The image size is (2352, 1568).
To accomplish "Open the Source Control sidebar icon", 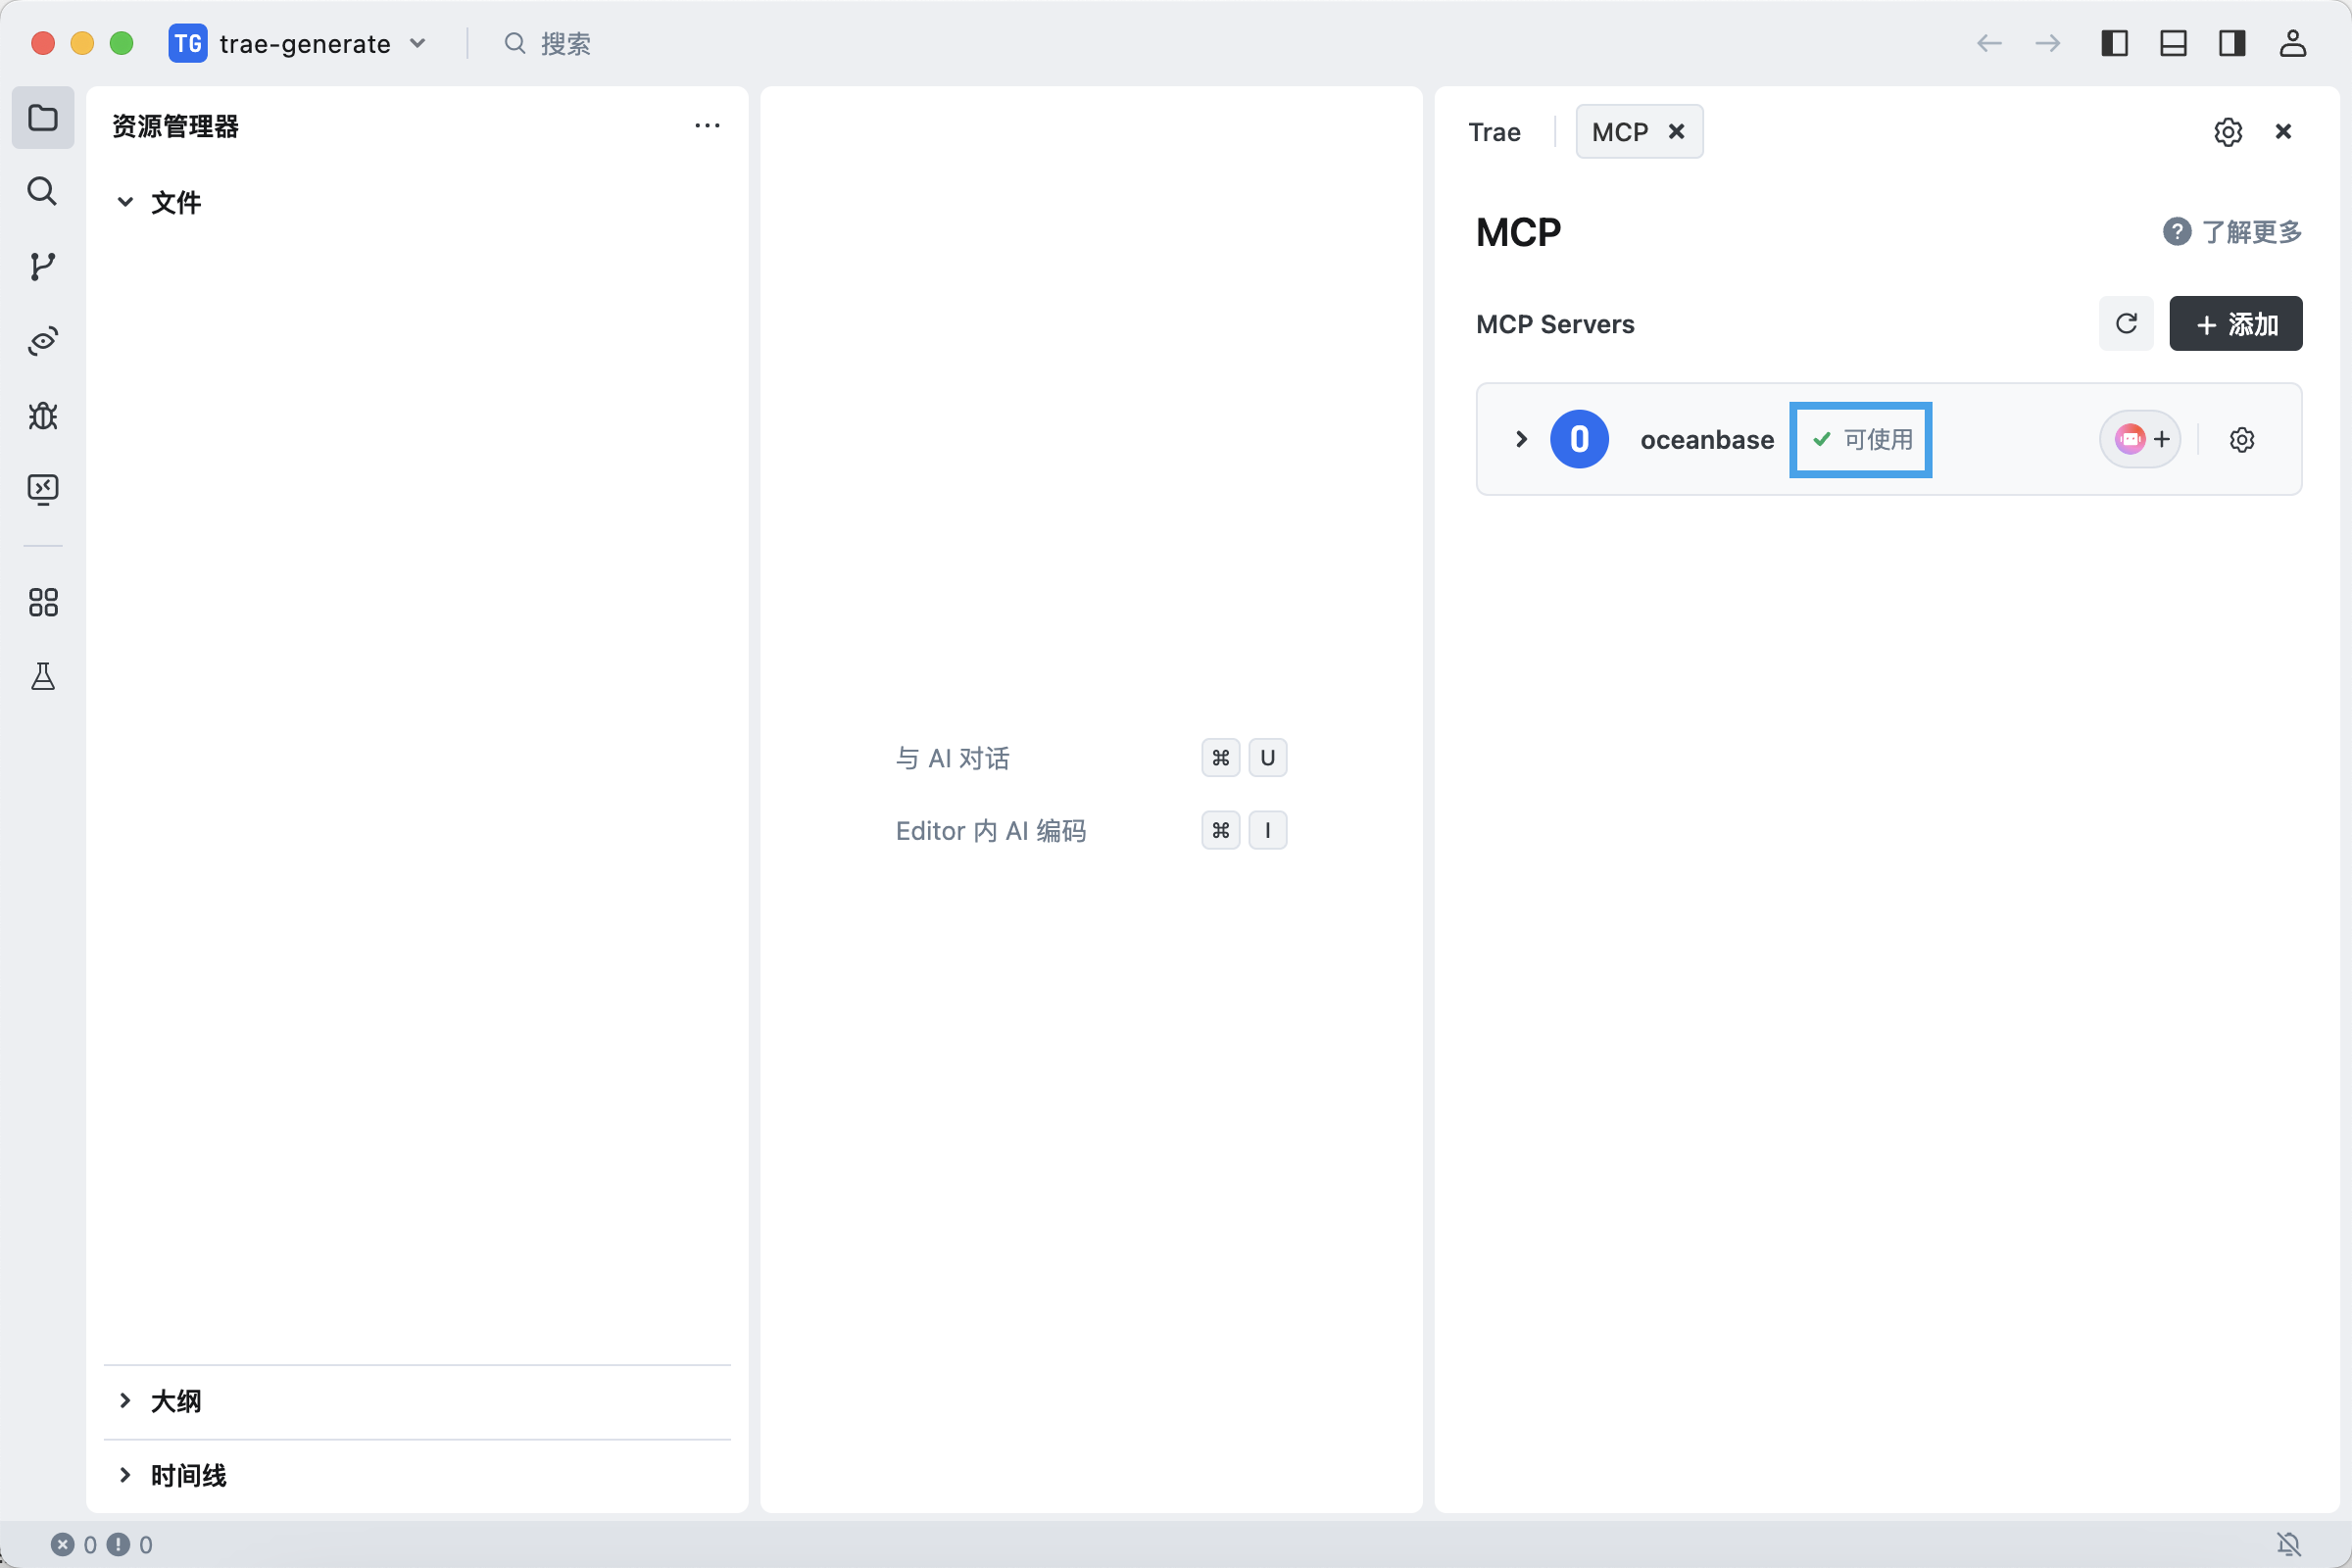I will click(x=42, y=266).
